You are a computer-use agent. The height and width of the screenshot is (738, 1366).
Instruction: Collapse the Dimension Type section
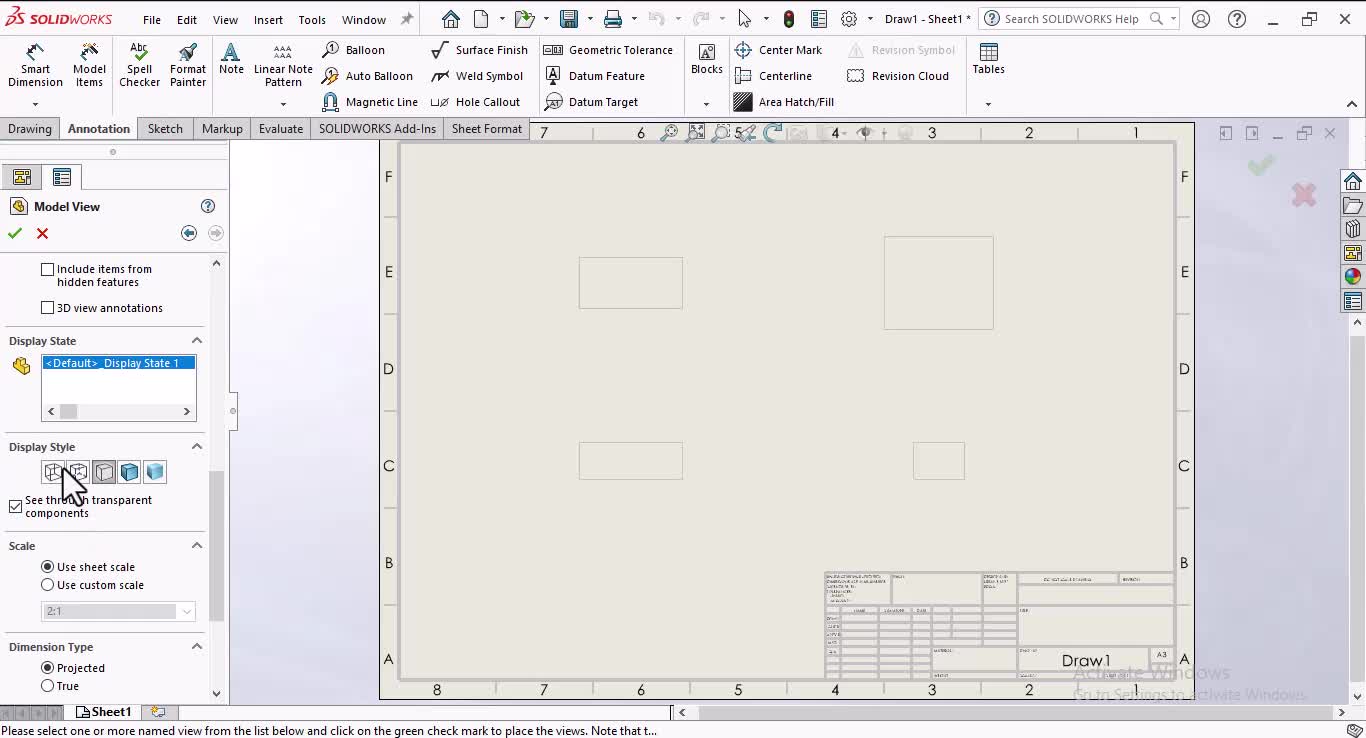point(197,646)
